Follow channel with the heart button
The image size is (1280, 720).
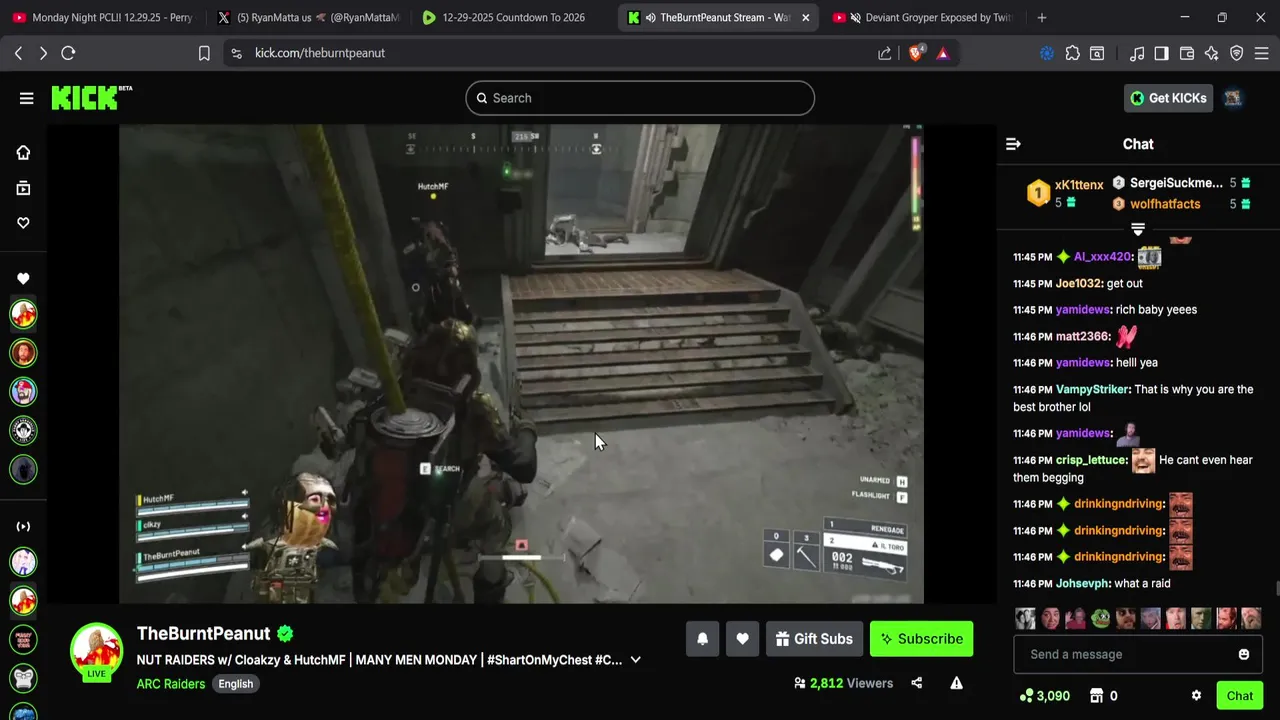[x=742, y=639]
